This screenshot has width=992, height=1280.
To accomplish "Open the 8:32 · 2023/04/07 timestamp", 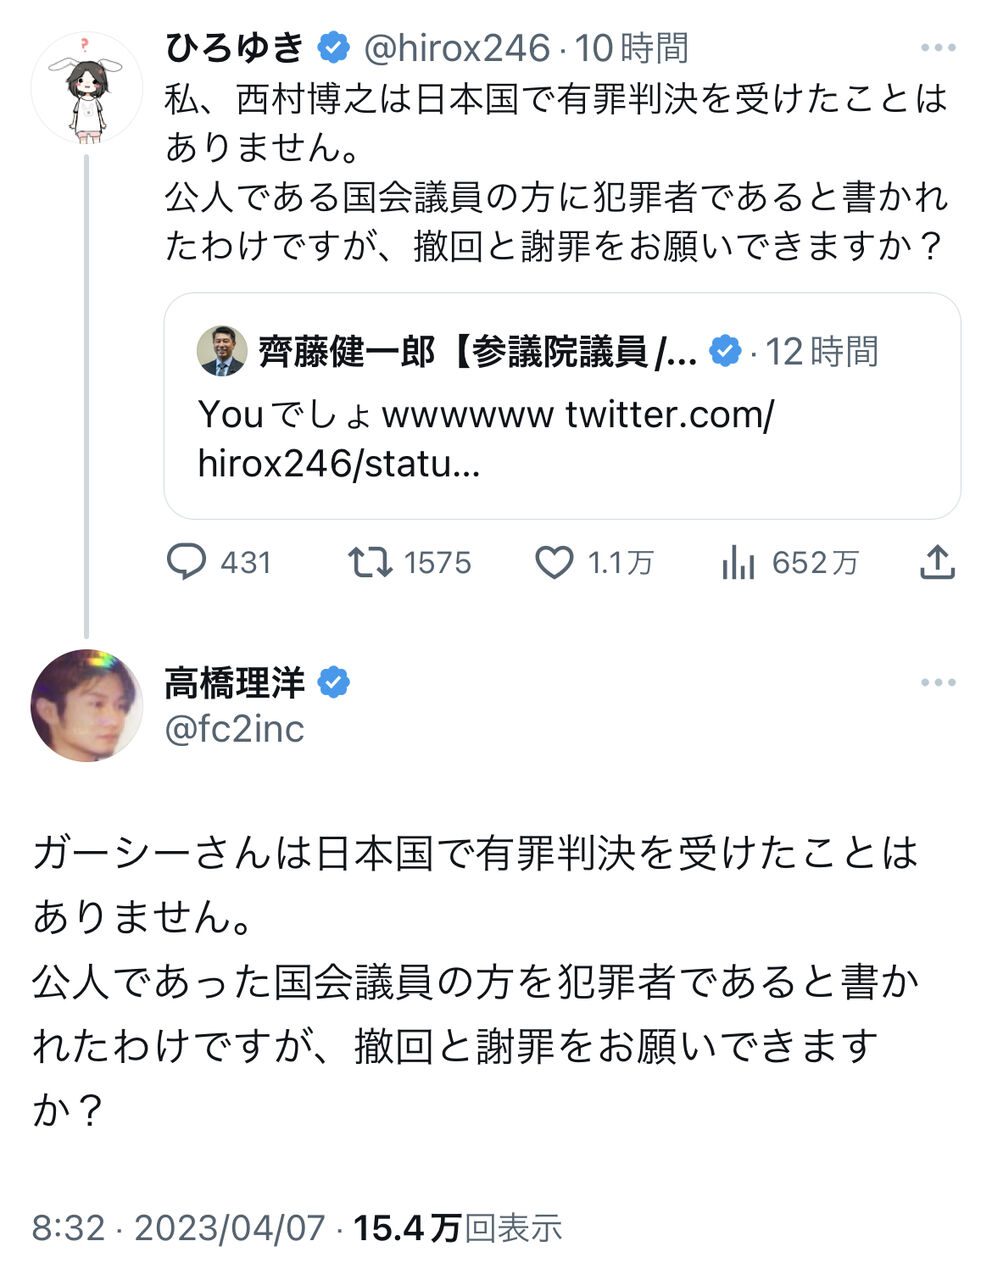I will pos(178,1228).
